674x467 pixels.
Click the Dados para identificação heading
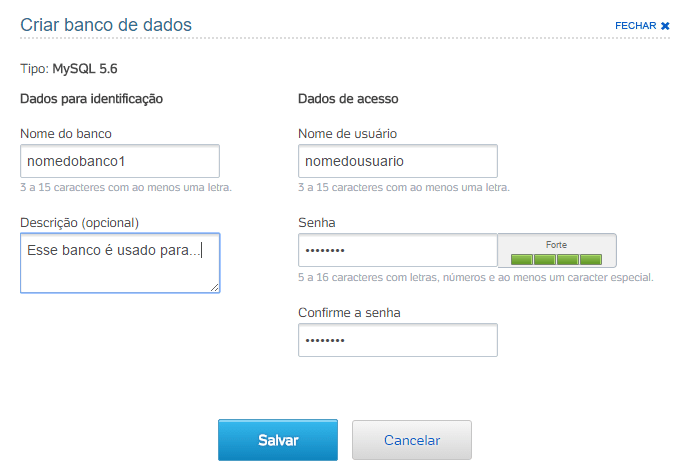click(x=92, y=99)
